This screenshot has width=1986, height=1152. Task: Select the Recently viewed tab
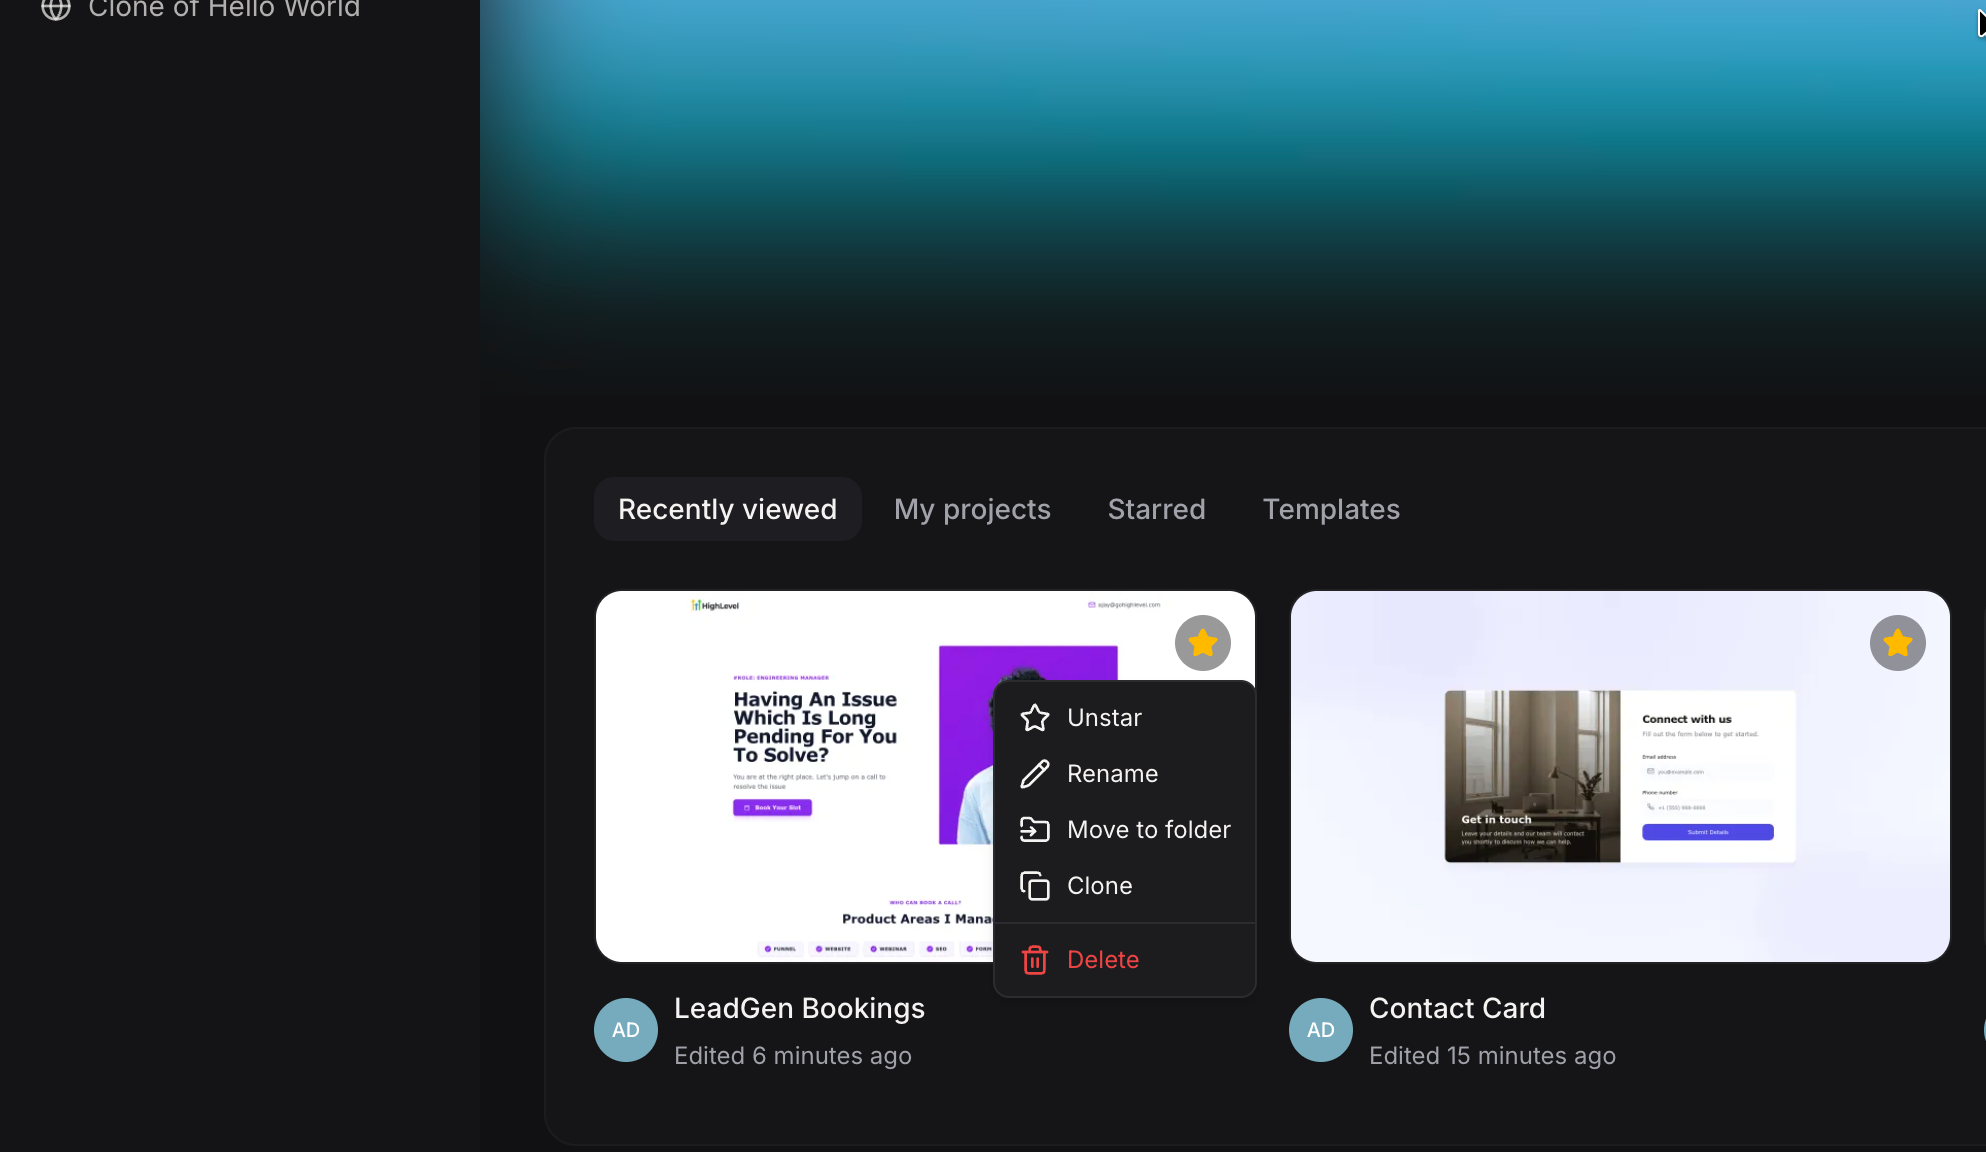click(x=727, y=509)
